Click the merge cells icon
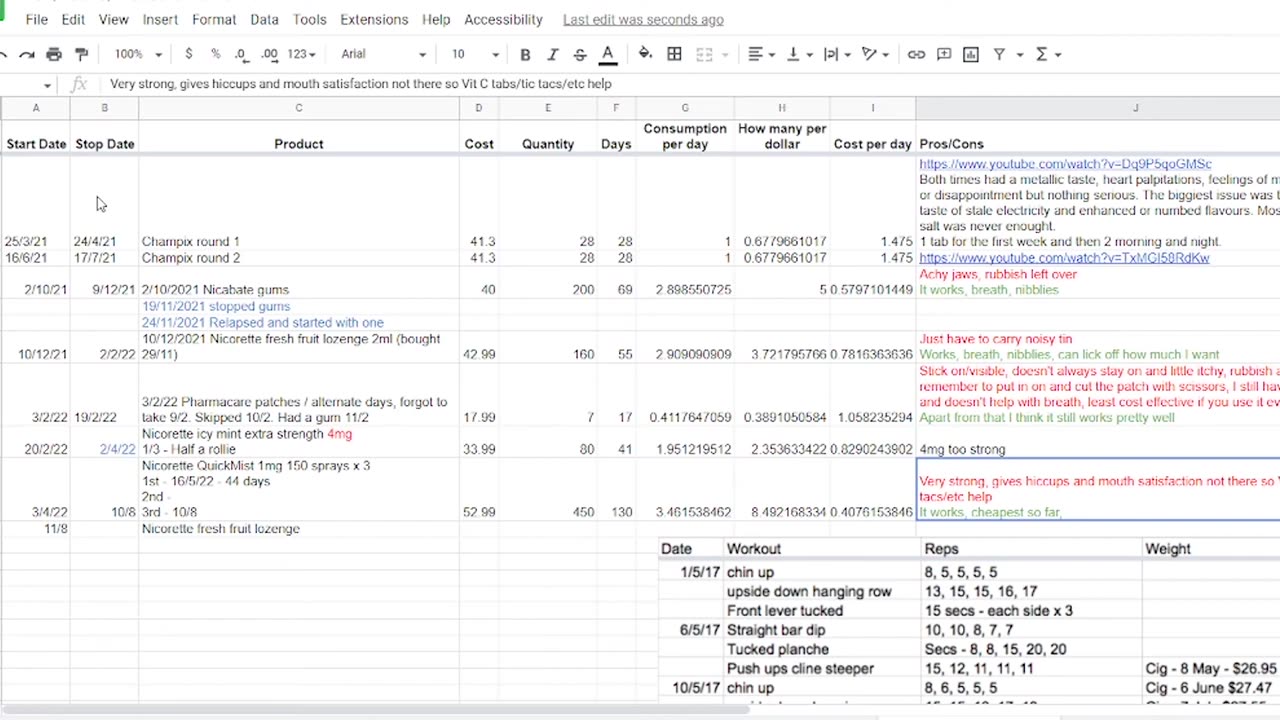This screenshot has height=720, width=1280. coord(704,54)
